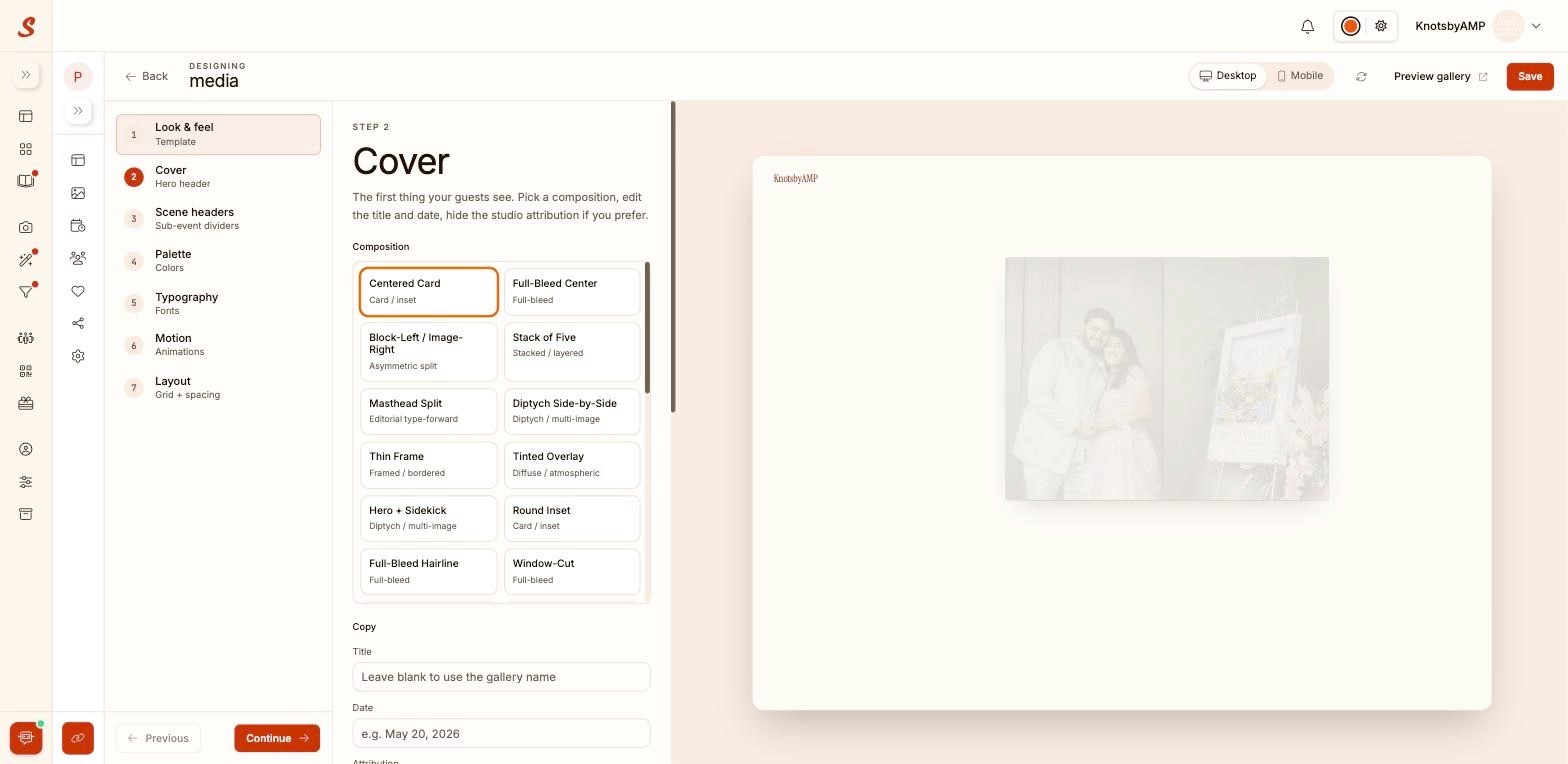1568x764 pixels.
Task: Choose the Stack of Five composition
Action: [572, 351]
